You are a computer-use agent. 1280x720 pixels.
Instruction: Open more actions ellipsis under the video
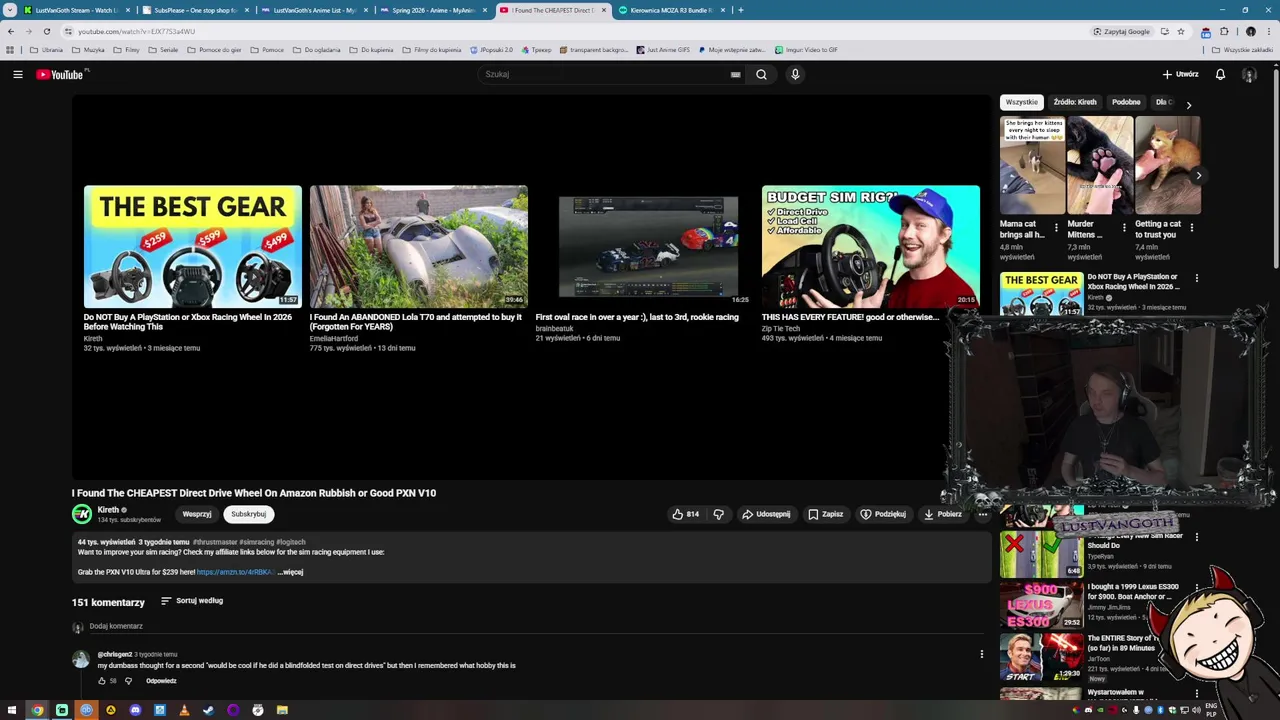(x=983, y=514)
